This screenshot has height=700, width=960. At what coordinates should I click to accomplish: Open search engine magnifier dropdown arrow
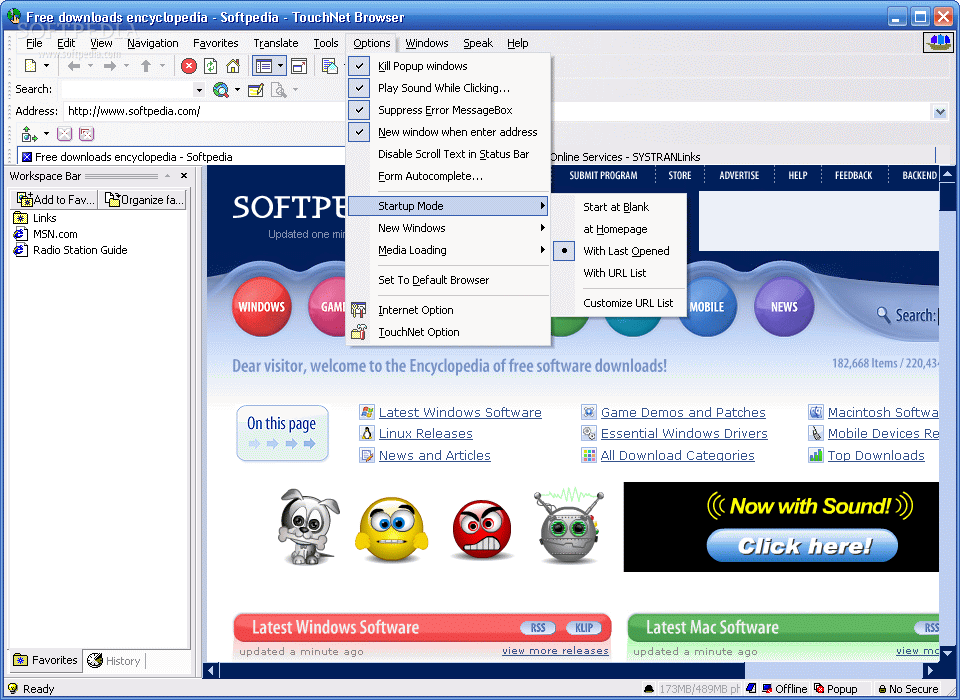237,90
